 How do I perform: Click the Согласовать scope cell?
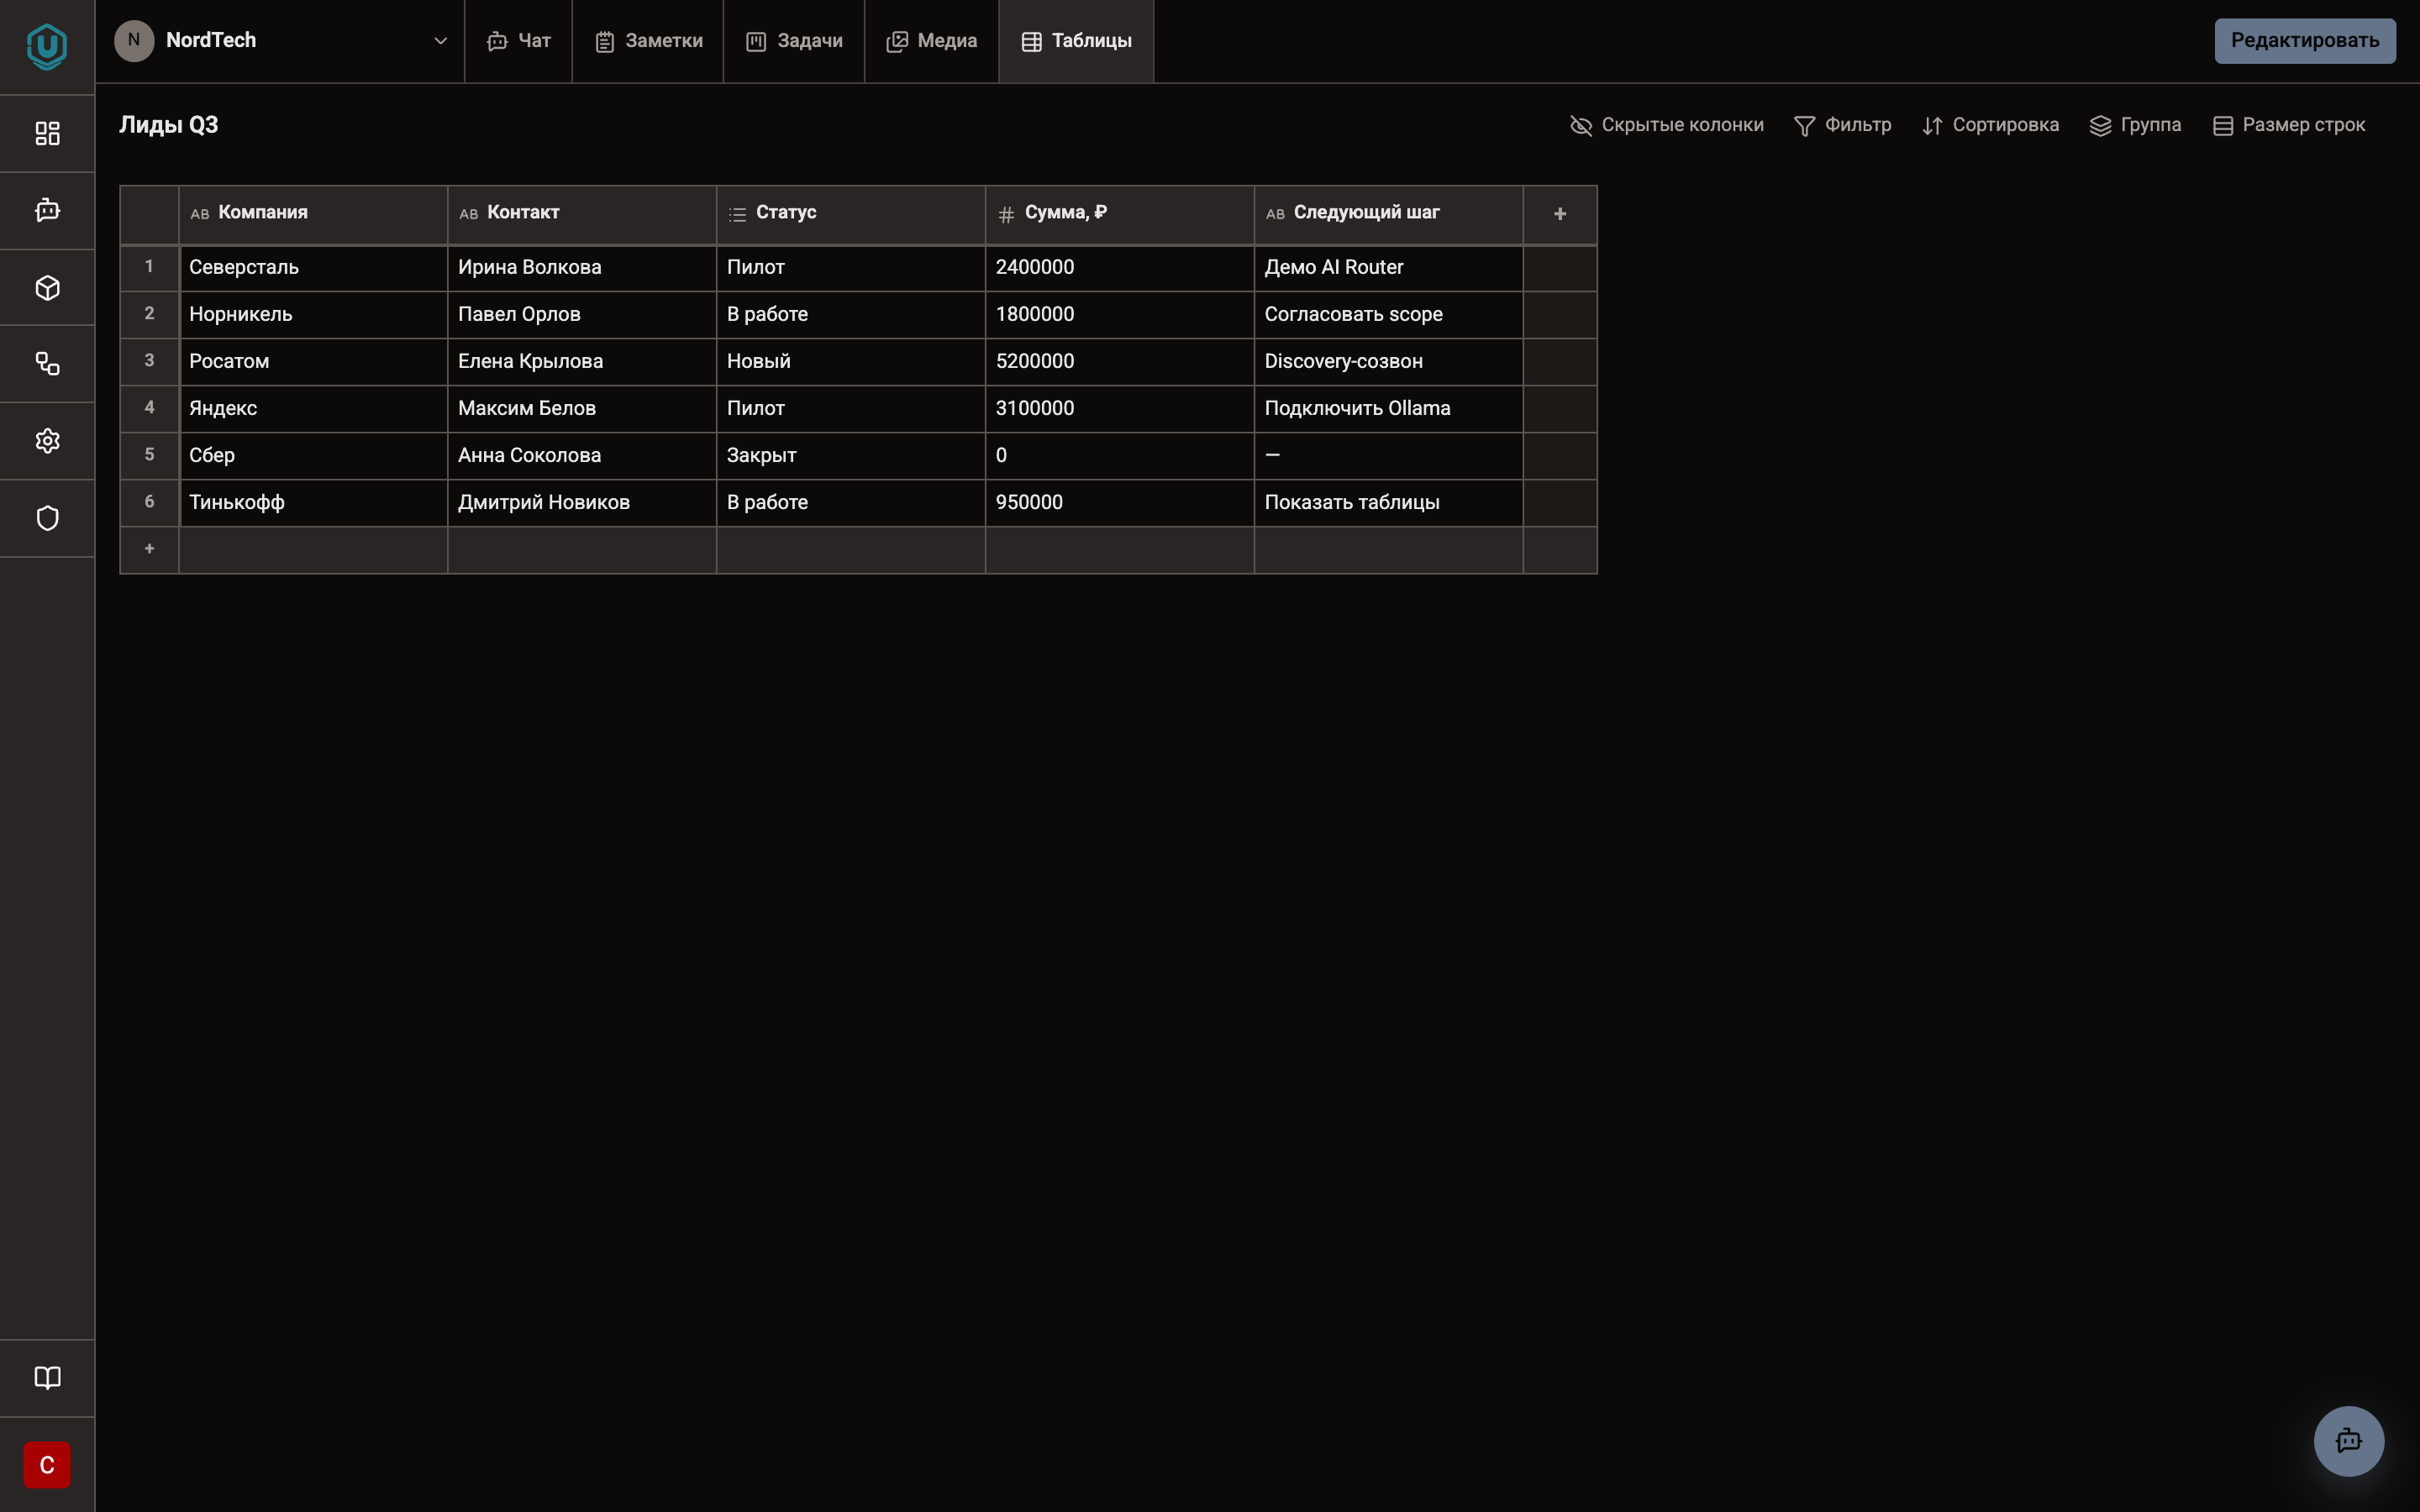pos(1389,314)
